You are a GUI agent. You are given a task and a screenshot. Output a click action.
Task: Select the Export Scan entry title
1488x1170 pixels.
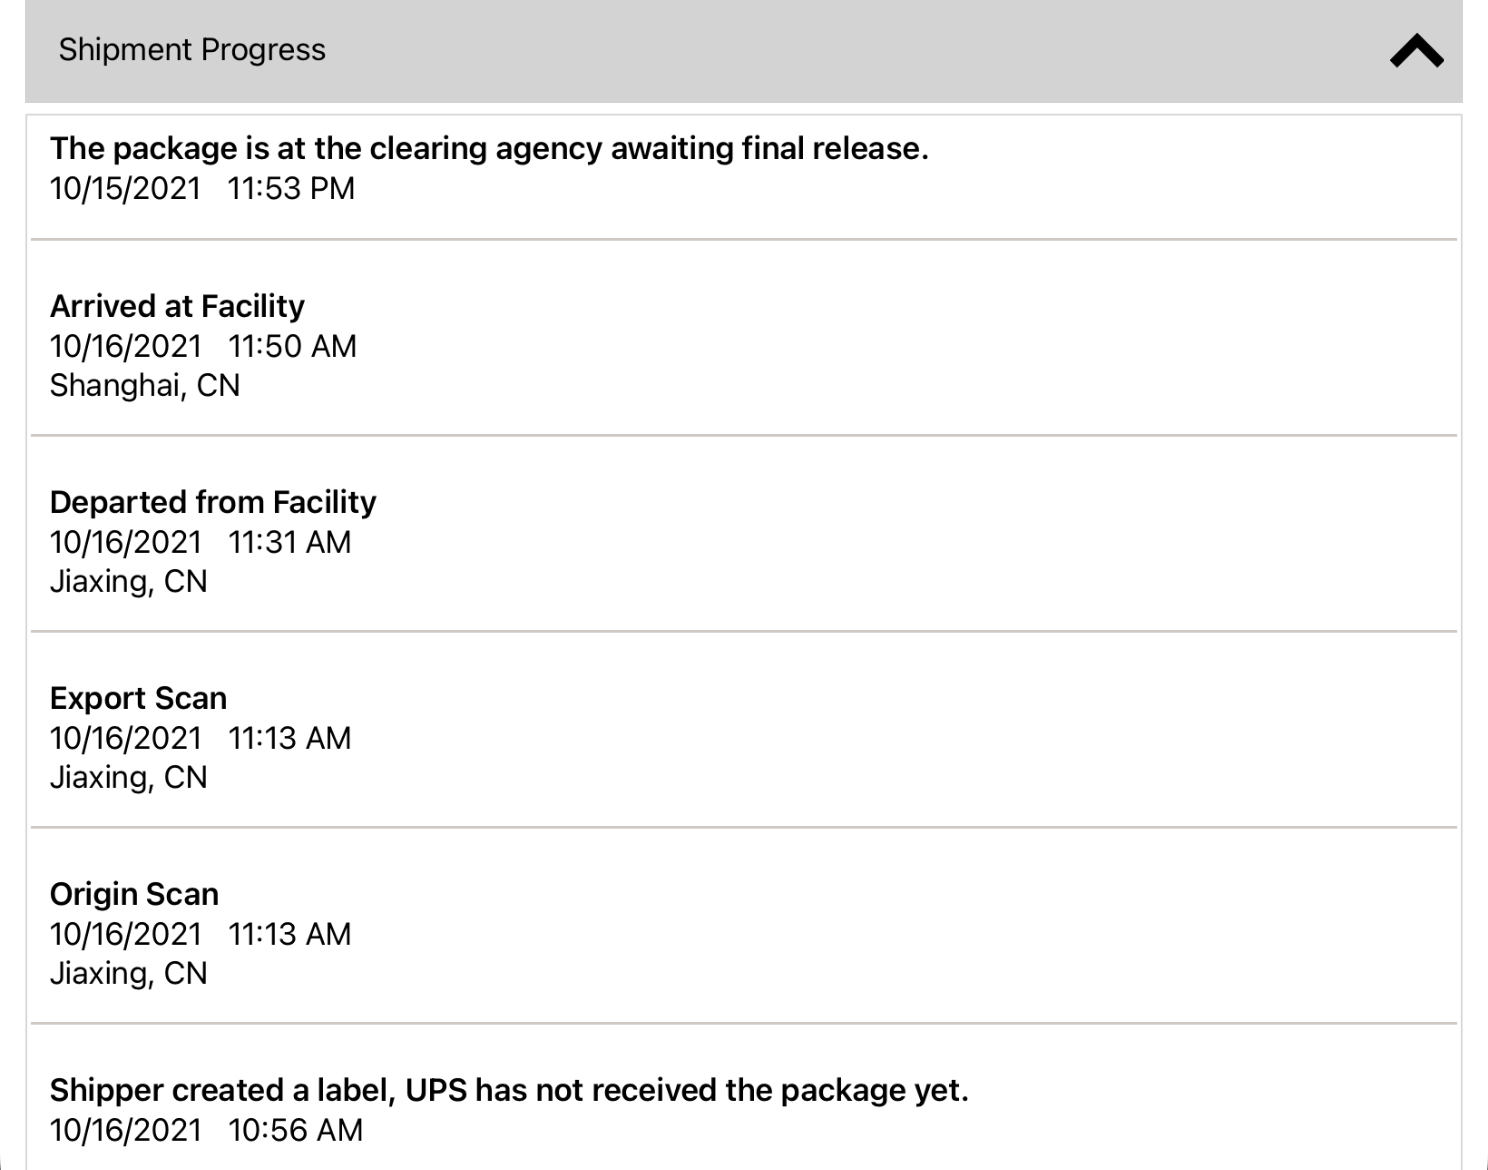pyautogui.click(x=138, y=698)
